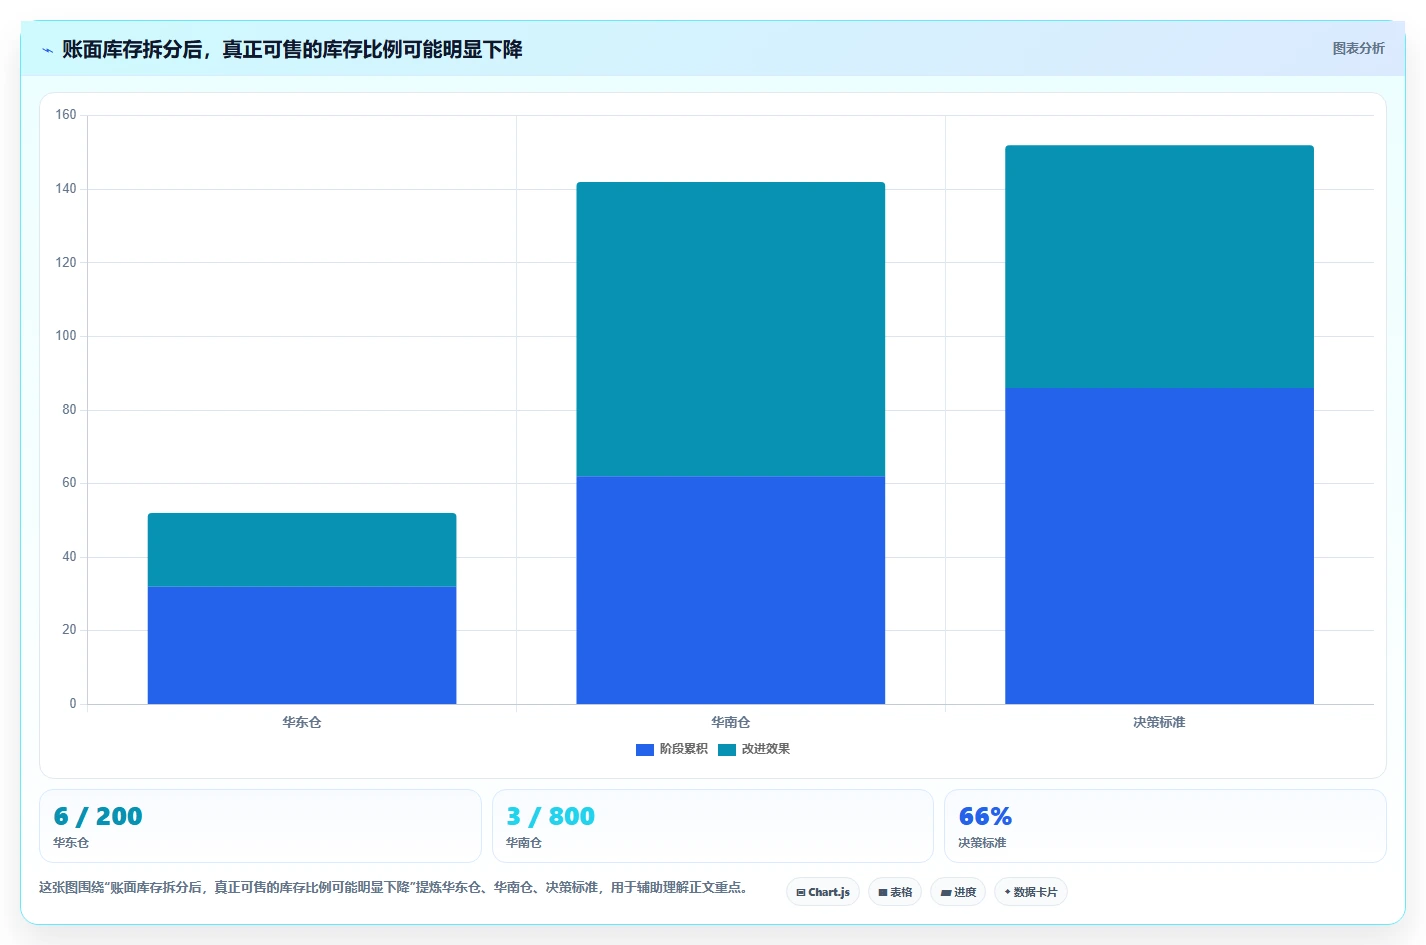Click the 60 y-axis tick label
Image resolution: width=1426 pixels, height=945 pixels.
(x=69, y=483)
